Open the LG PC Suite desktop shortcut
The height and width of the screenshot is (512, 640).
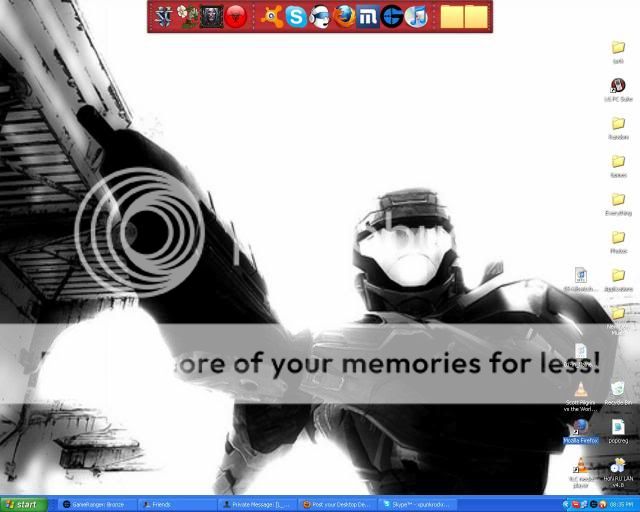pos(618,86)
